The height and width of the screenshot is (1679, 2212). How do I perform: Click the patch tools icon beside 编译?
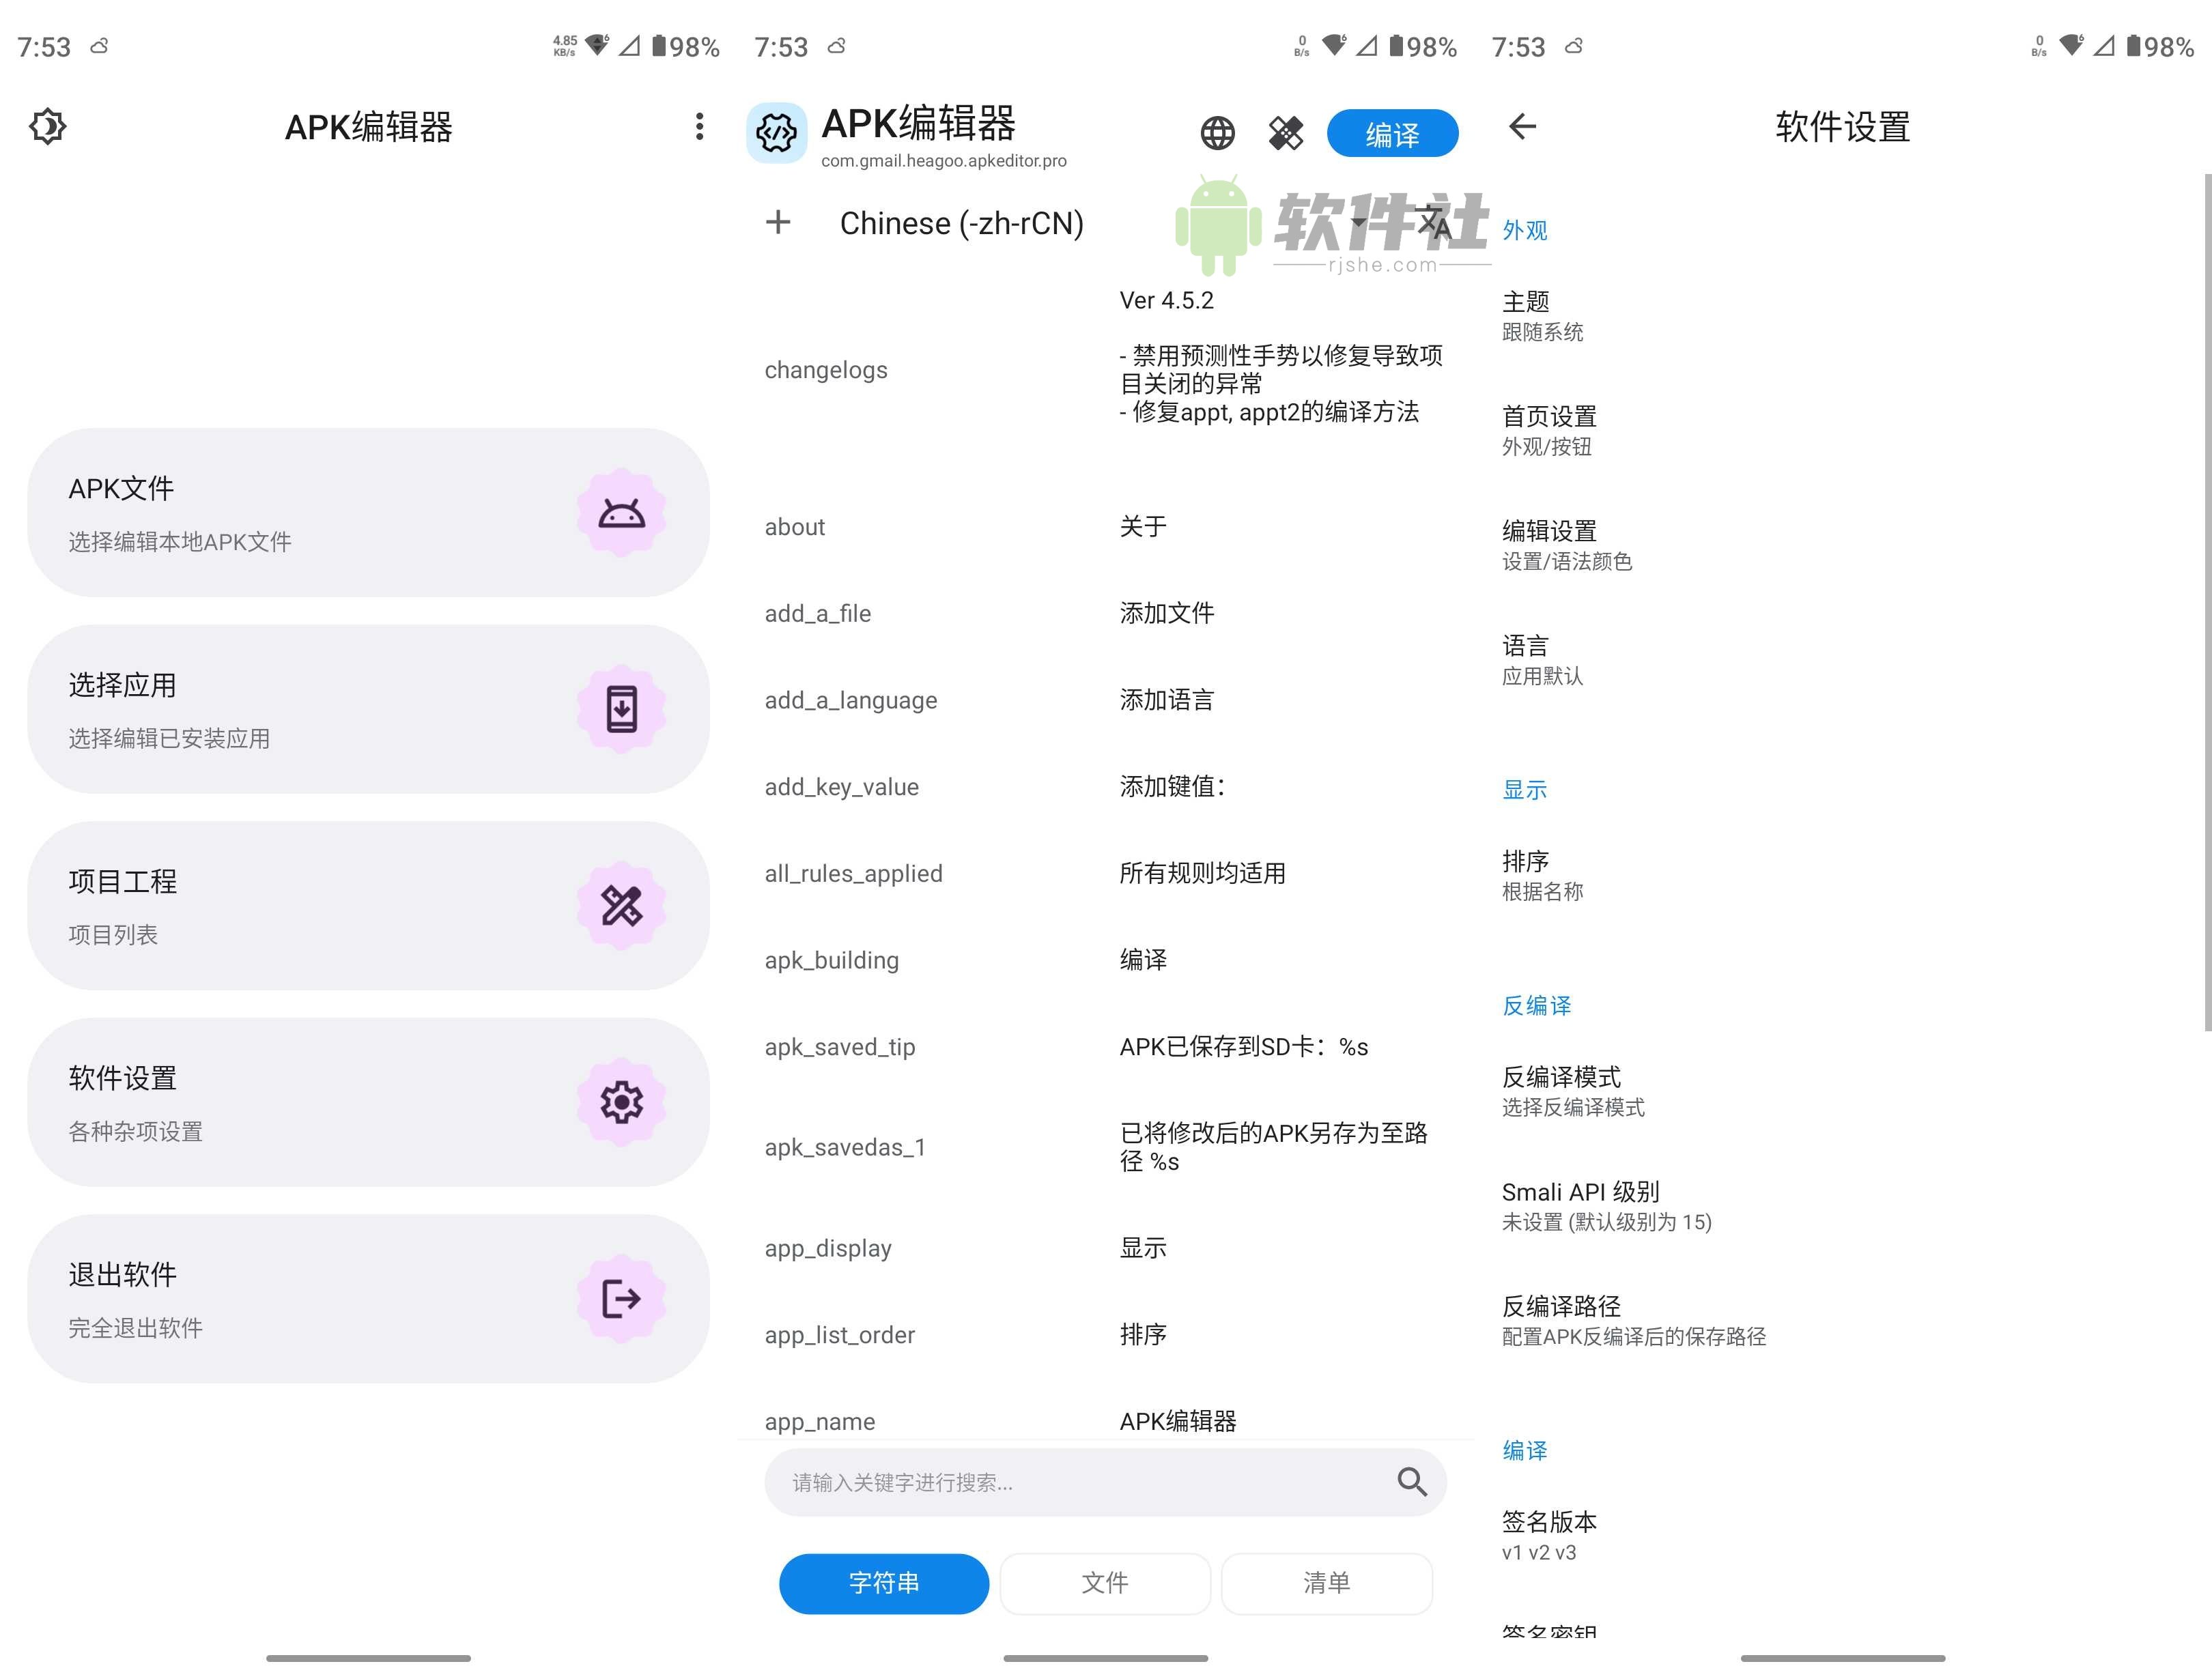click(x=1286, y=132)
